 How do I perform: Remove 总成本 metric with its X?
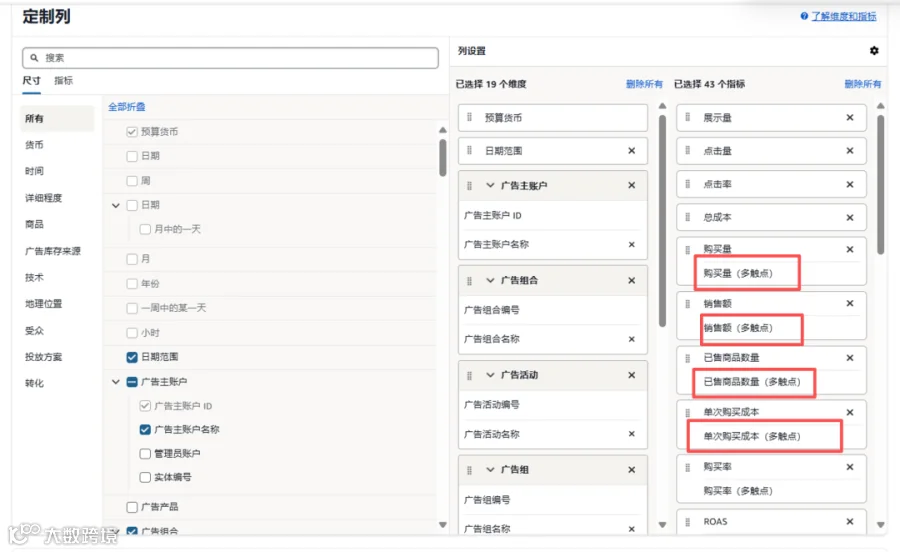850,217
